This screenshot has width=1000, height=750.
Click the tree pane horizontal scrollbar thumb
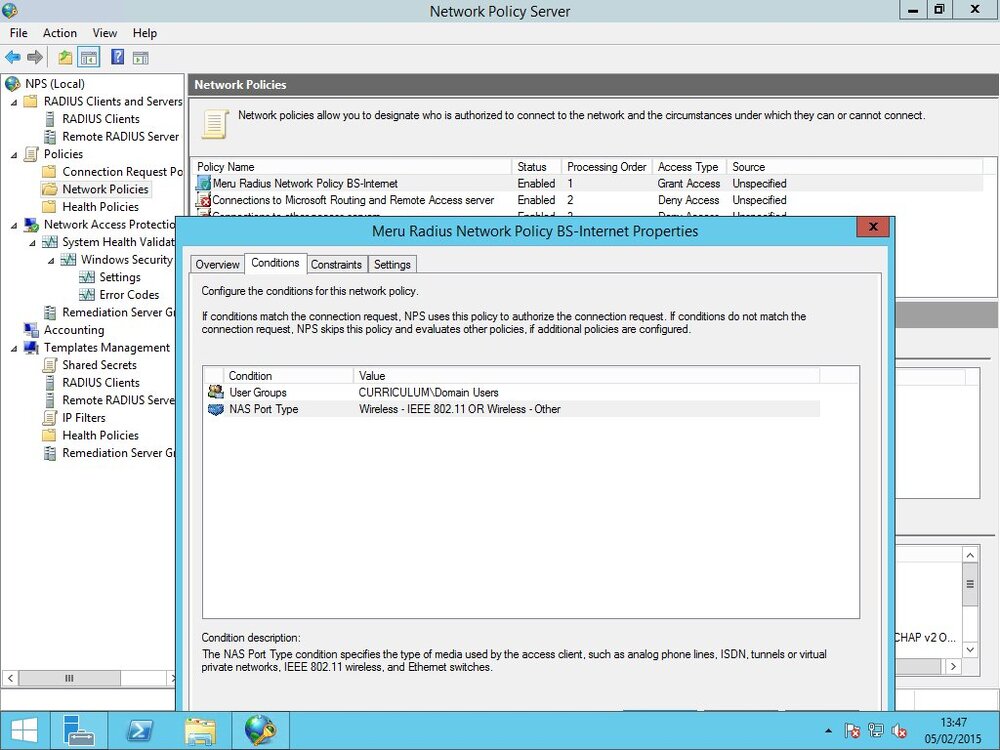69,678
